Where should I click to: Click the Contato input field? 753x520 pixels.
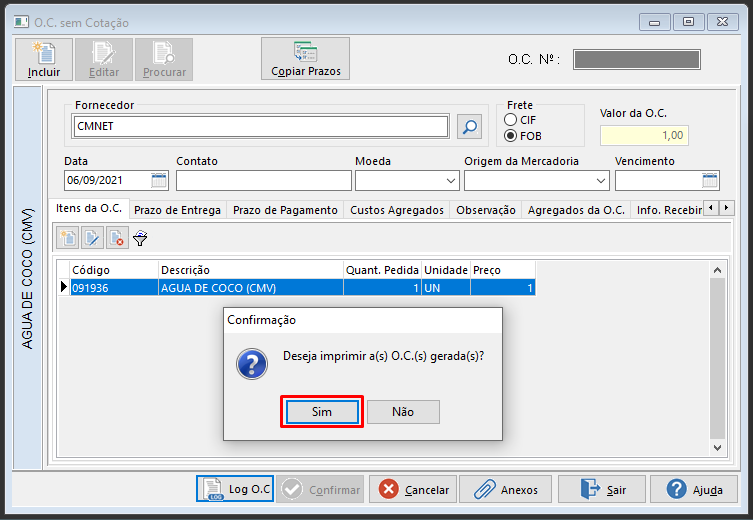[x=264, y=181]
